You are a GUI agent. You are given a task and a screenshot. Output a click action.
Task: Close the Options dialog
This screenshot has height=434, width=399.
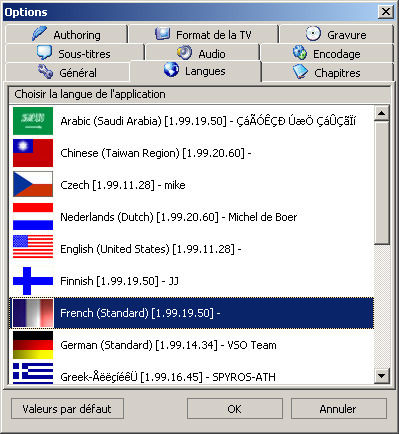(x=386, y=12)
